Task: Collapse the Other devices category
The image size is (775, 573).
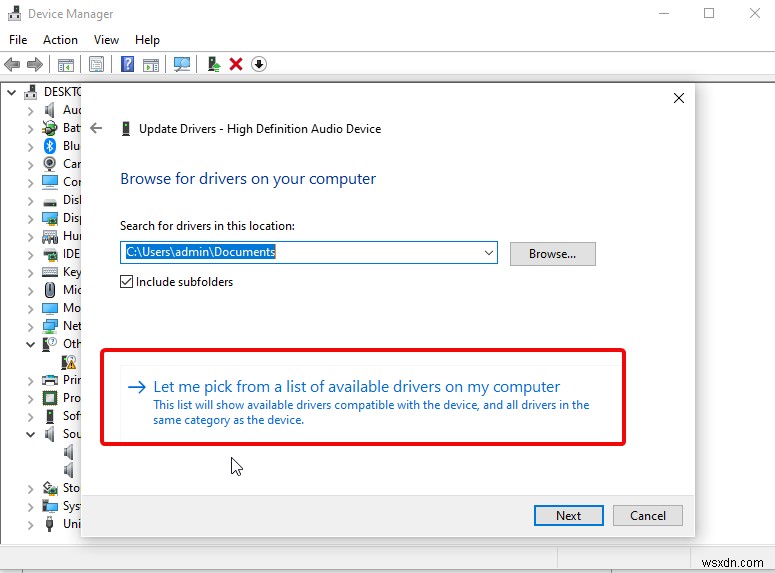Action: pyautogui.click(x=30, y=344)
